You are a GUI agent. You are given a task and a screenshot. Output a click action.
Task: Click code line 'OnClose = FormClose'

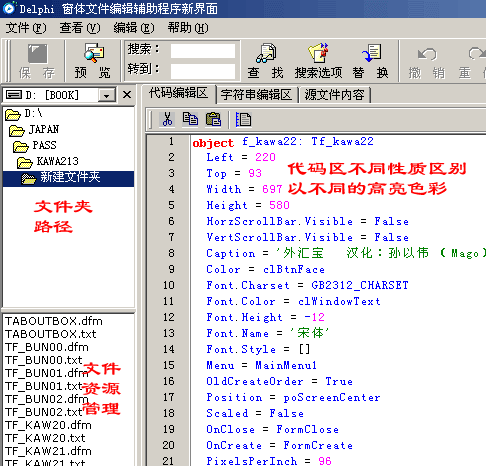click(x=272, y=429)
